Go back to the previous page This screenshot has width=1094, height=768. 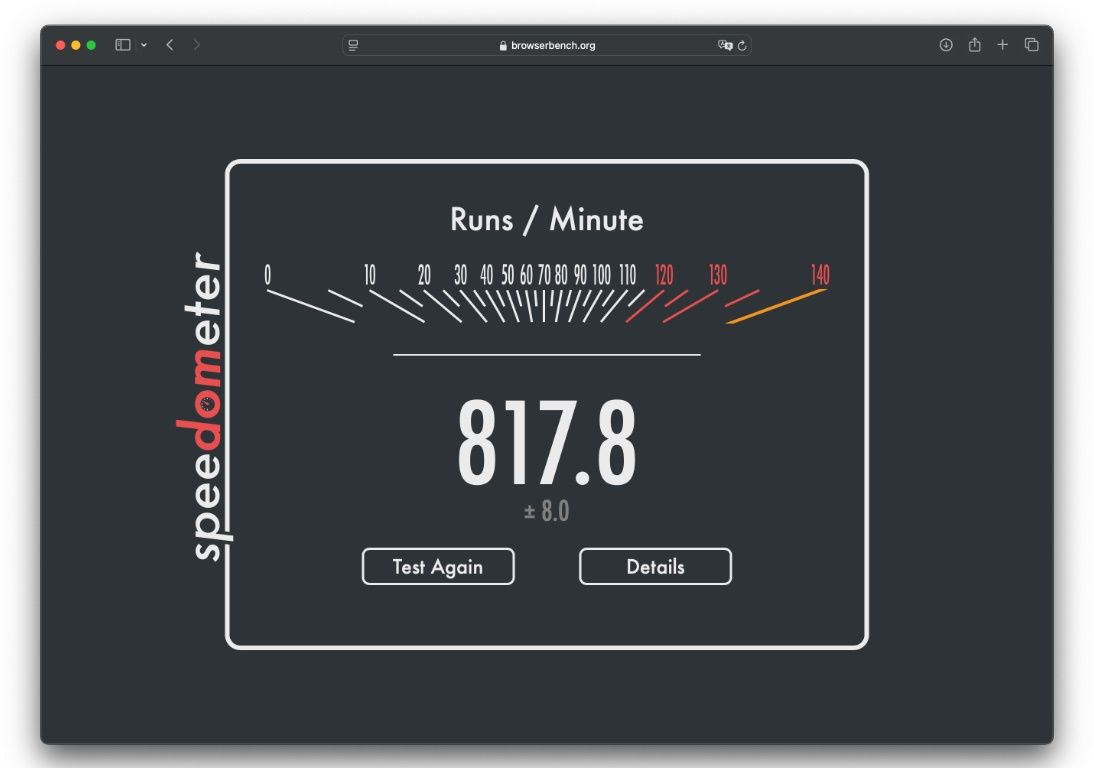pyautogui.click(x=170, y=45)
